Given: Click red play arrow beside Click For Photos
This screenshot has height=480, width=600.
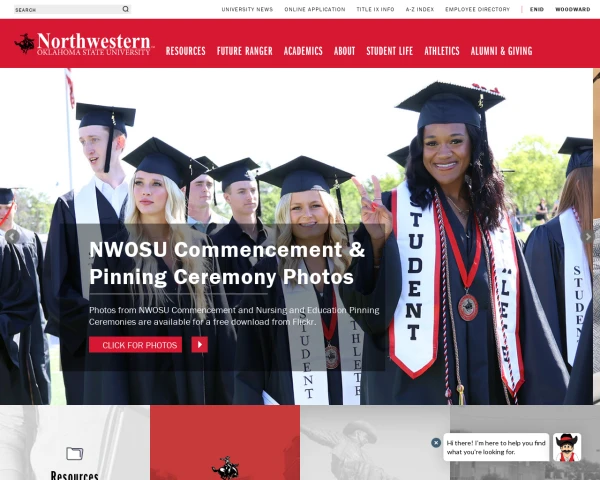Looking at the screenshot, I should (x=200, y=344).
